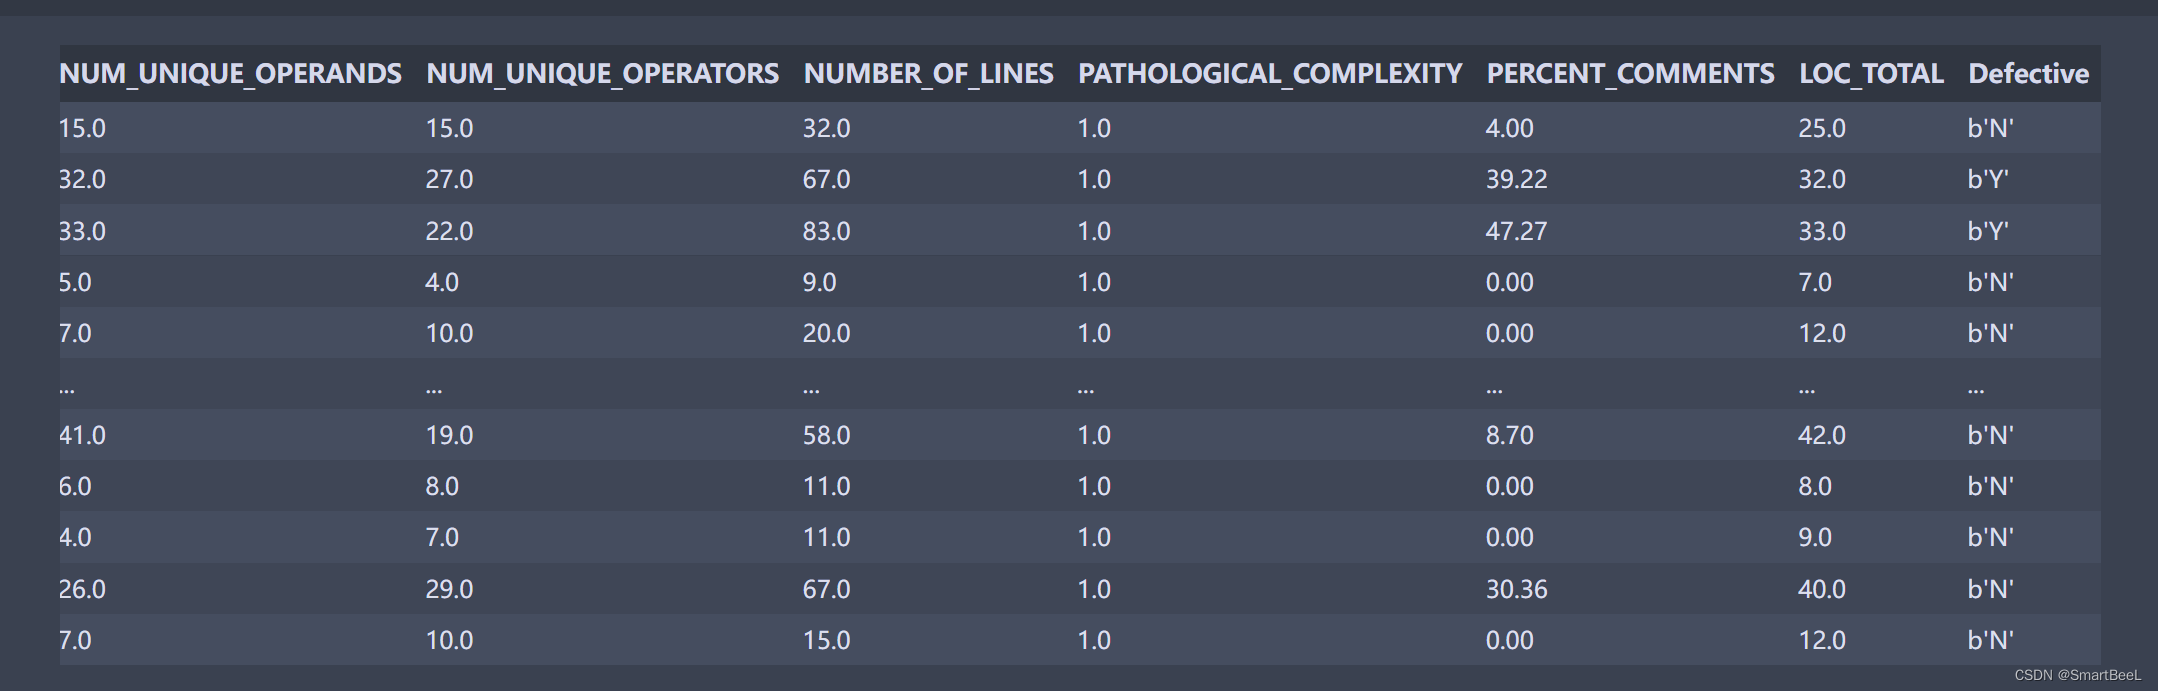Viewport: 2158px width, 691px height.
Task: Select the 4.0 value under NUM_UNIQUE_OPERATORS
Action: (442, 282)
